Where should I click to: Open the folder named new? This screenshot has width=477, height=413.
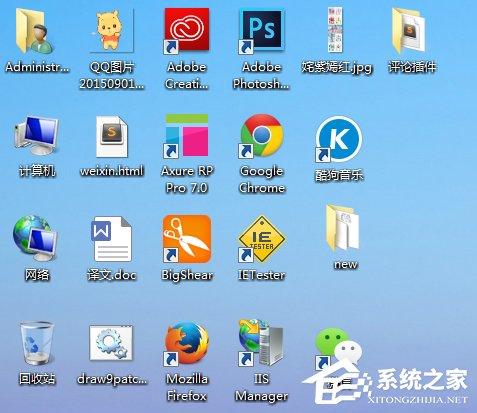click(x=343, y=228)
